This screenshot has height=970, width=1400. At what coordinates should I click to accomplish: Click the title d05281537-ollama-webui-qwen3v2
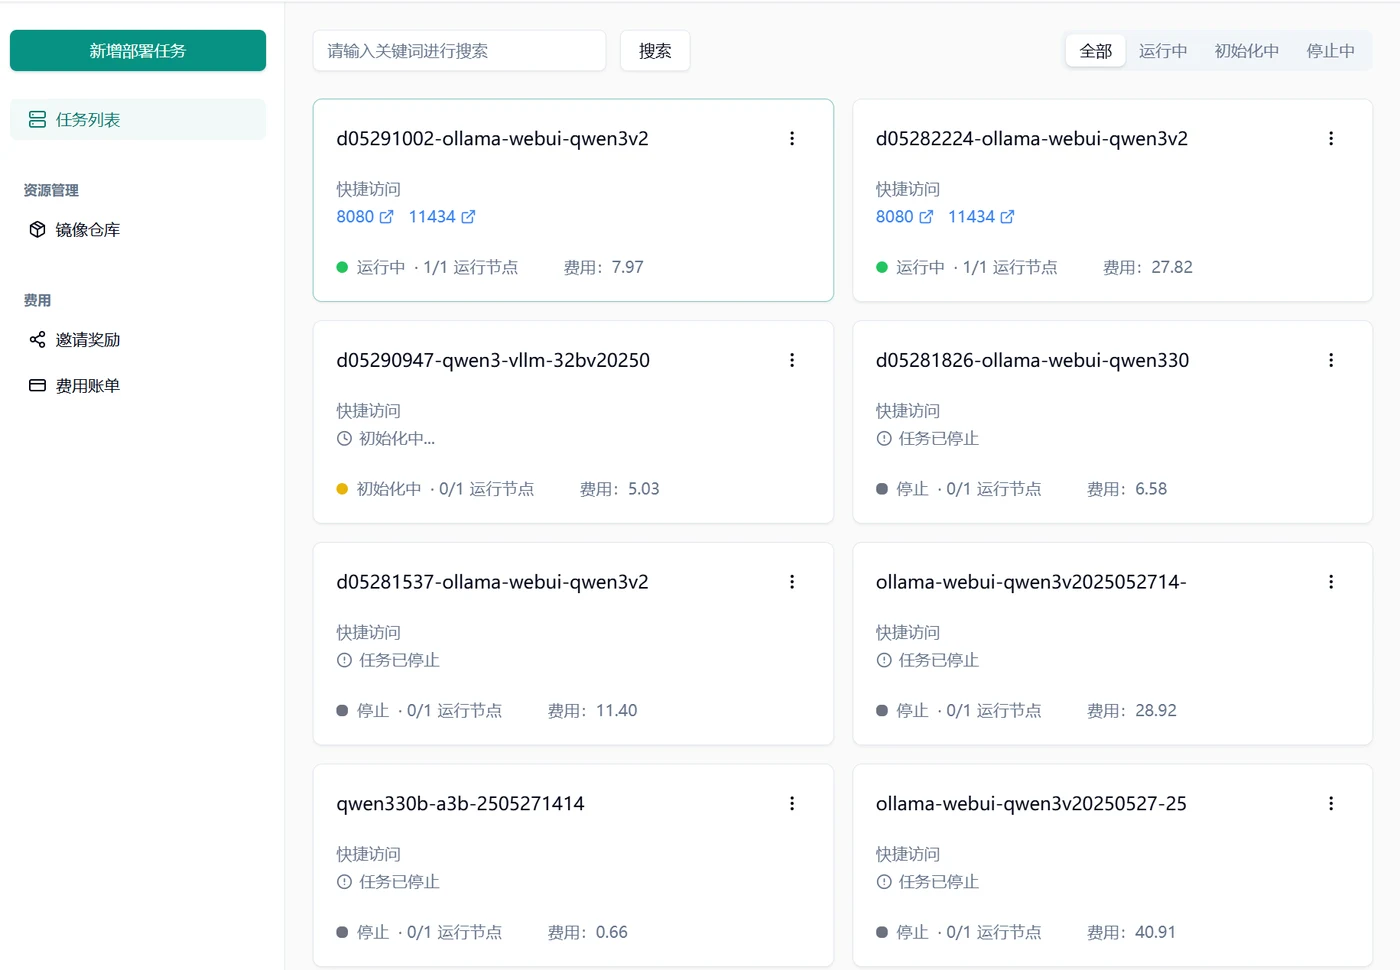(x=492, y=582)
